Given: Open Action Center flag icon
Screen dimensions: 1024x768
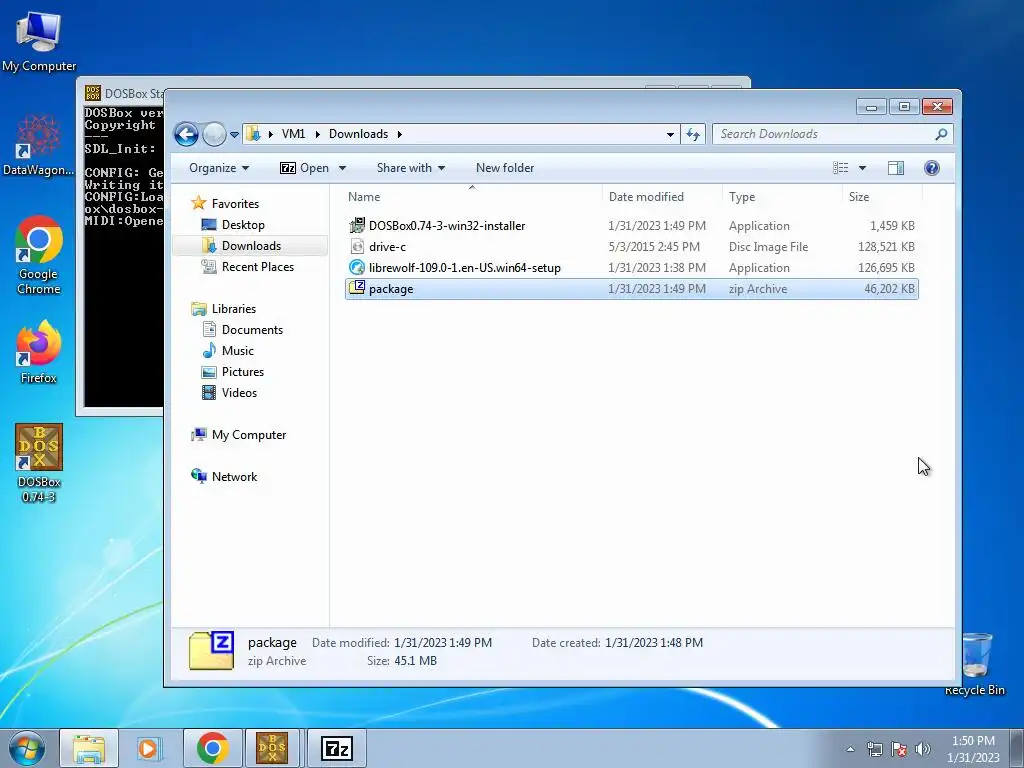Looking at the screenshot, I should pos(899,749).
